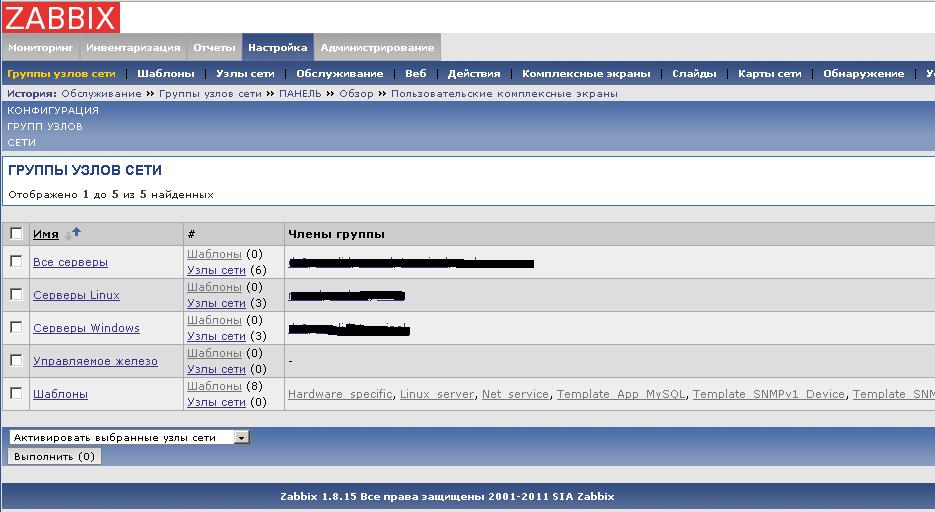Sort table by Имя column header
This screenshot has height=512, width=935.
click(x=45, y=234)
